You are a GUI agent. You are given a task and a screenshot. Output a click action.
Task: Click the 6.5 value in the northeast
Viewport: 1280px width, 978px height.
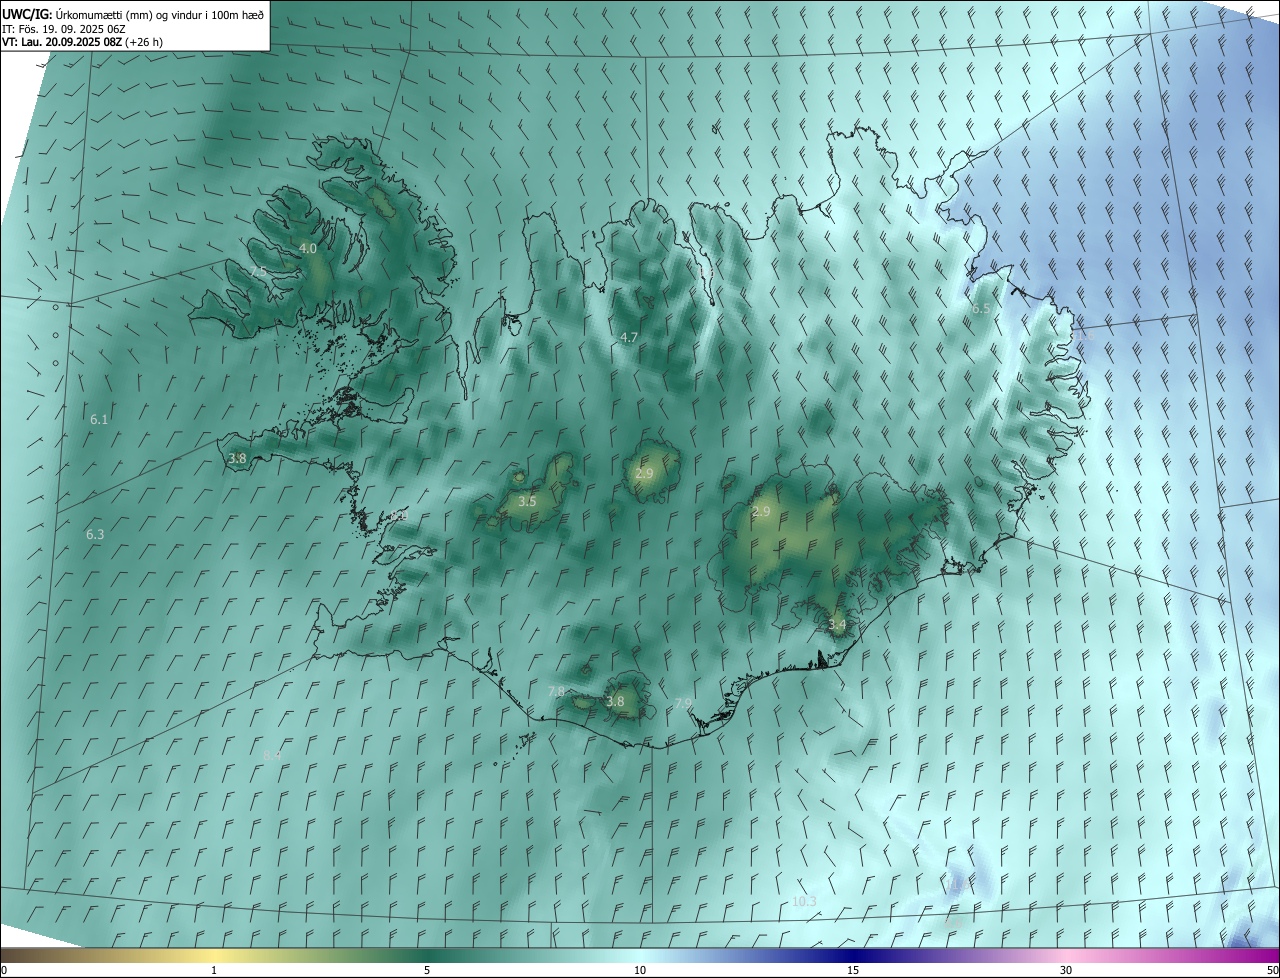coord(981,309)
